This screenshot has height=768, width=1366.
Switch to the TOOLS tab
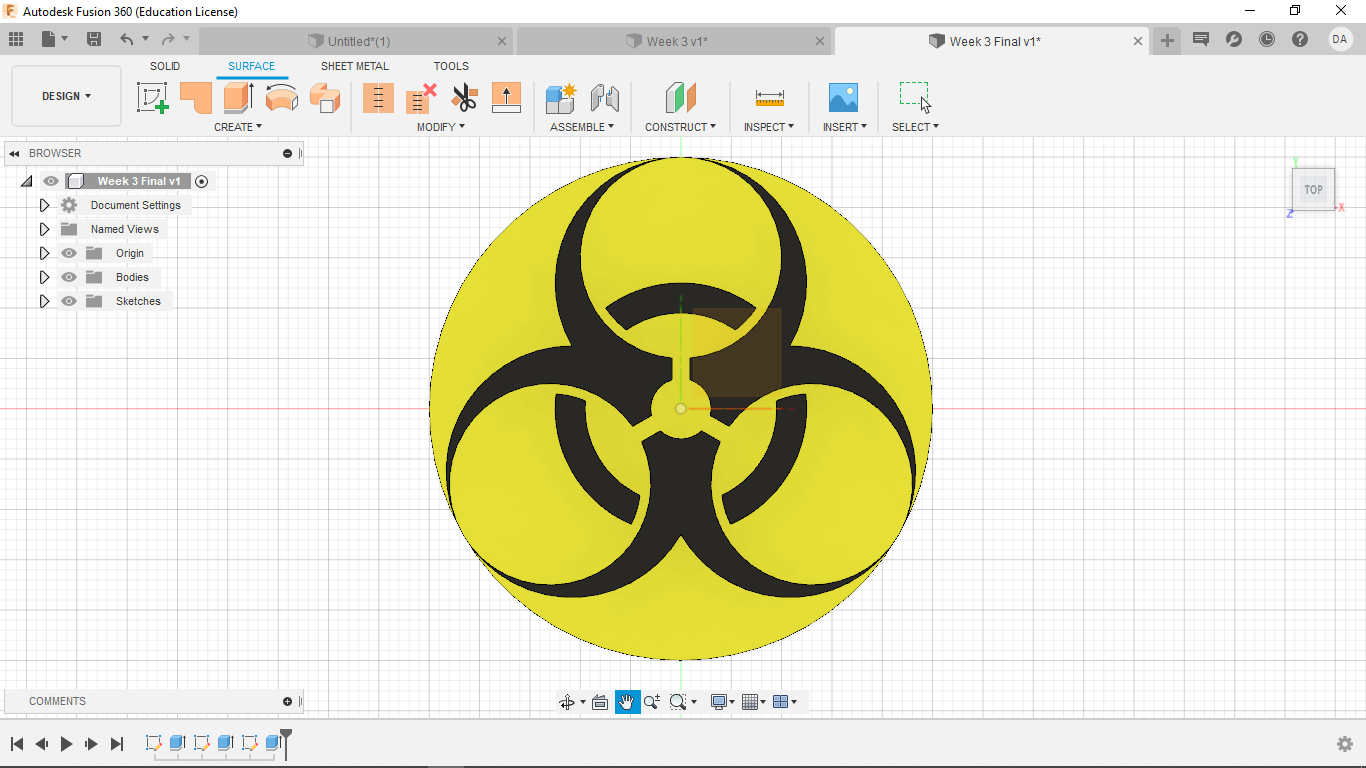(451, 66)
